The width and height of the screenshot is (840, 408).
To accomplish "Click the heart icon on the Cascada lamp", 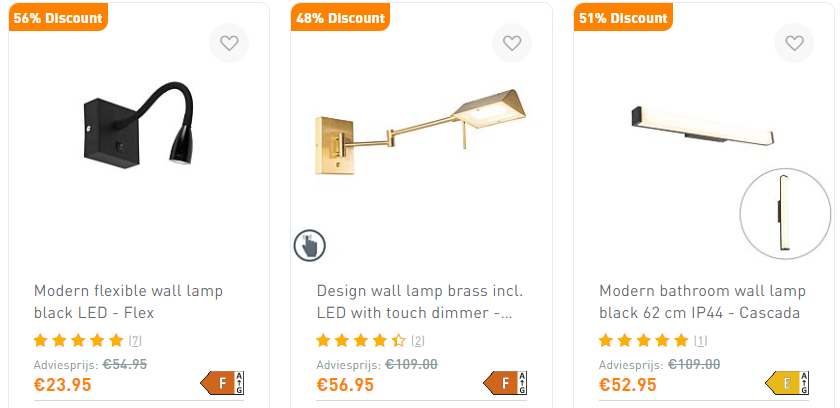I will point(794,43).
